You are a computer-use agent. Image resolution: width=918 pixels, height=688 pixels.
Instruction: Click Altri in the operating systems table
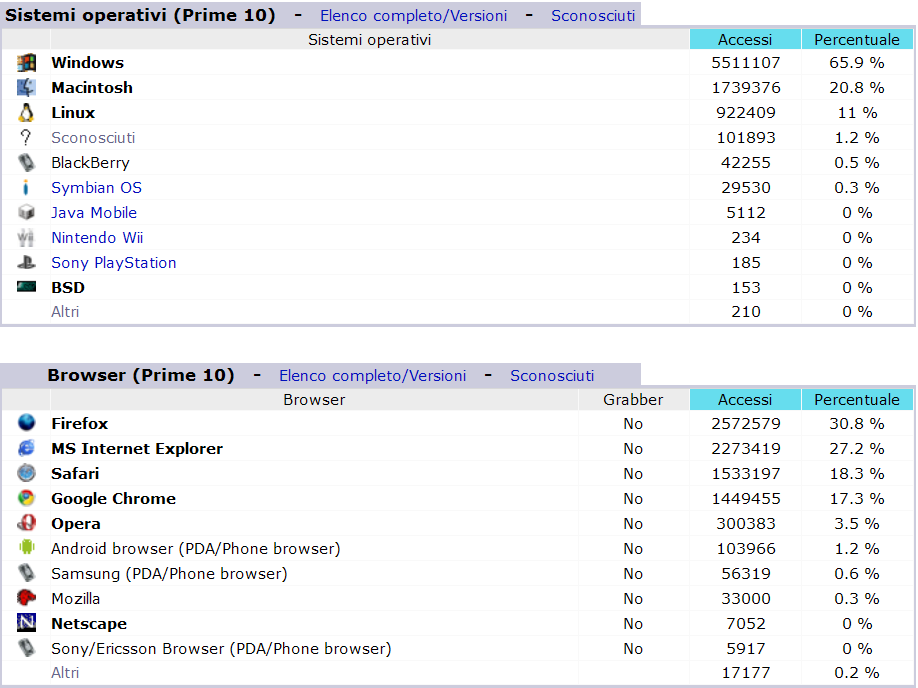tap(65, 312)
